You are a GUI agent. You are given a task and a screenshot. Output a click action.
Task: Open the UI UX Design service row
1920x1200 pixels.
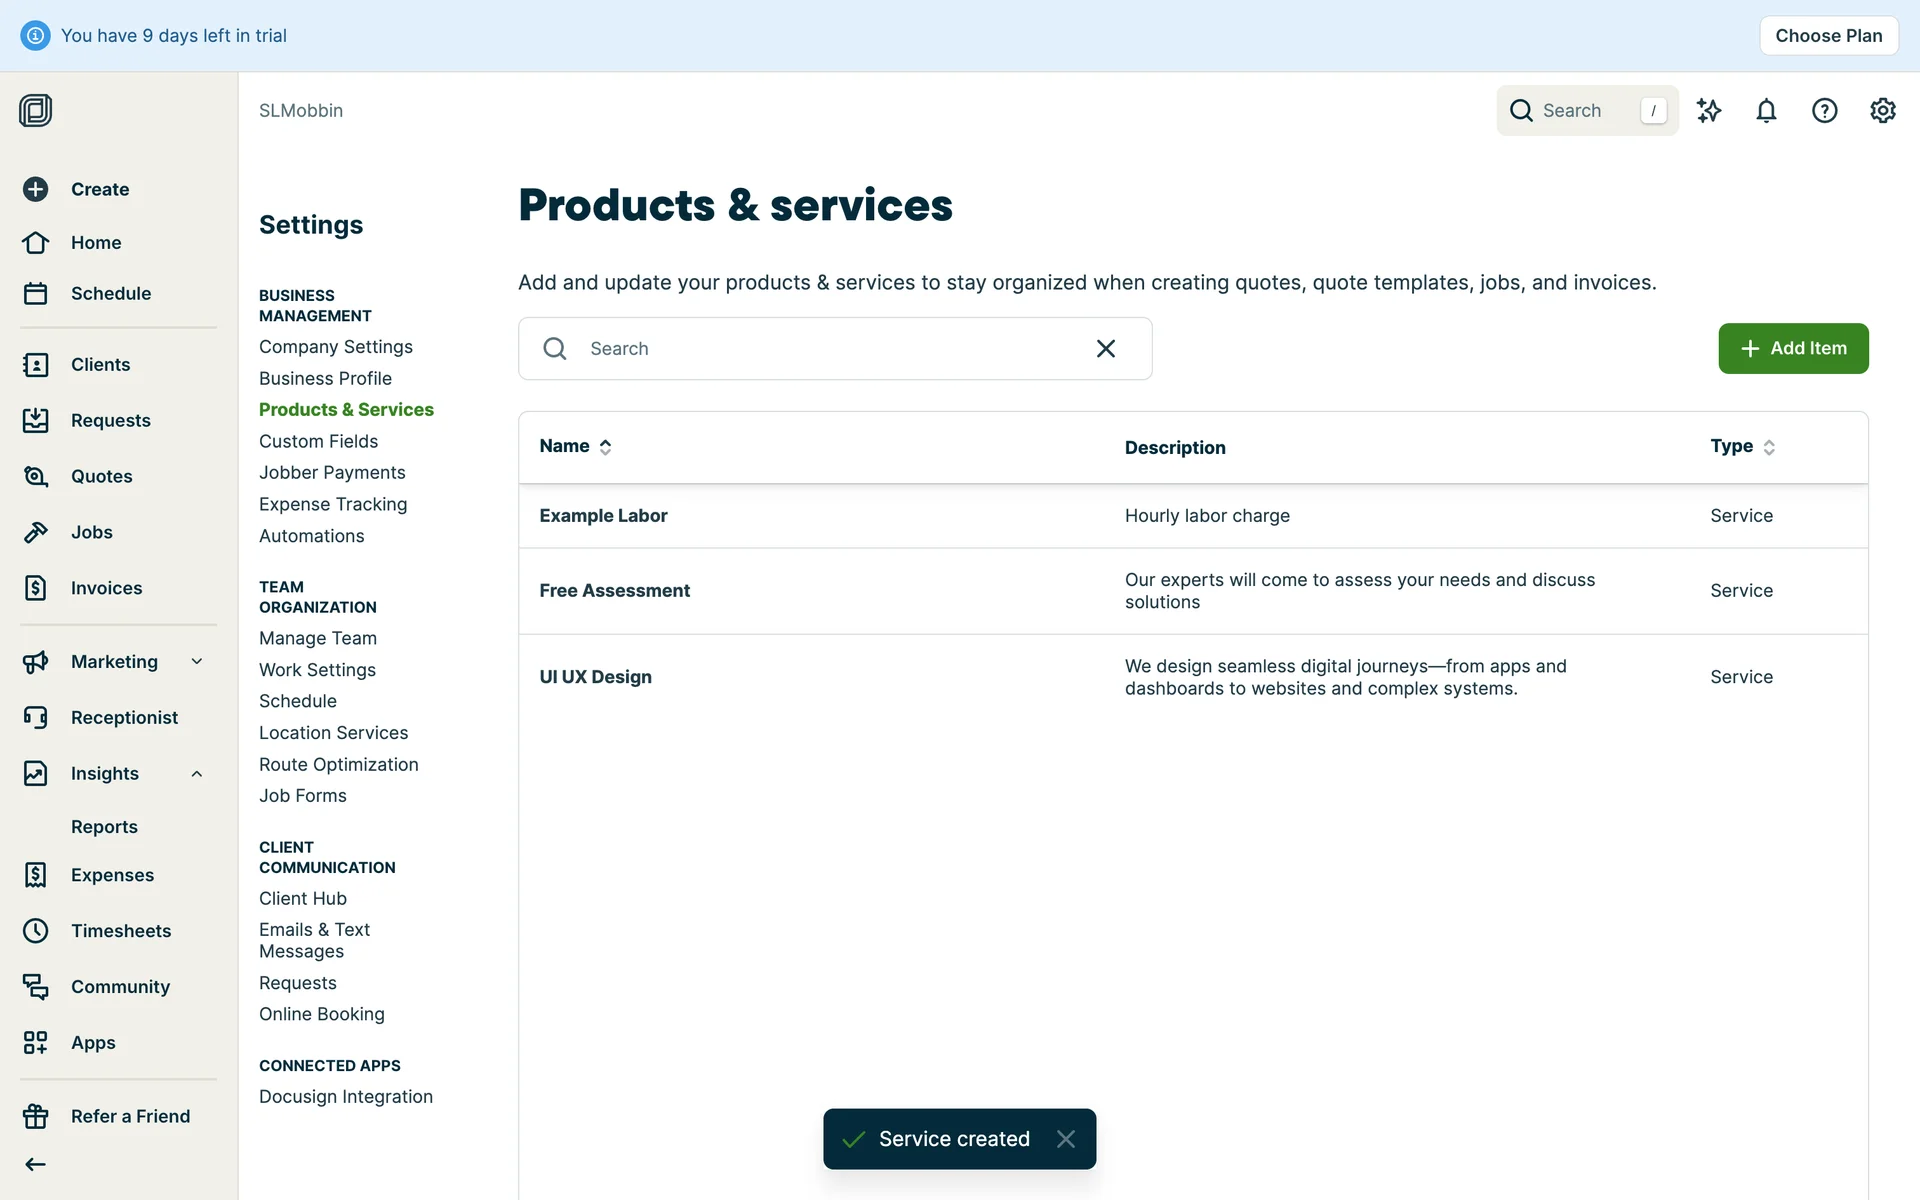coord(595,677)
